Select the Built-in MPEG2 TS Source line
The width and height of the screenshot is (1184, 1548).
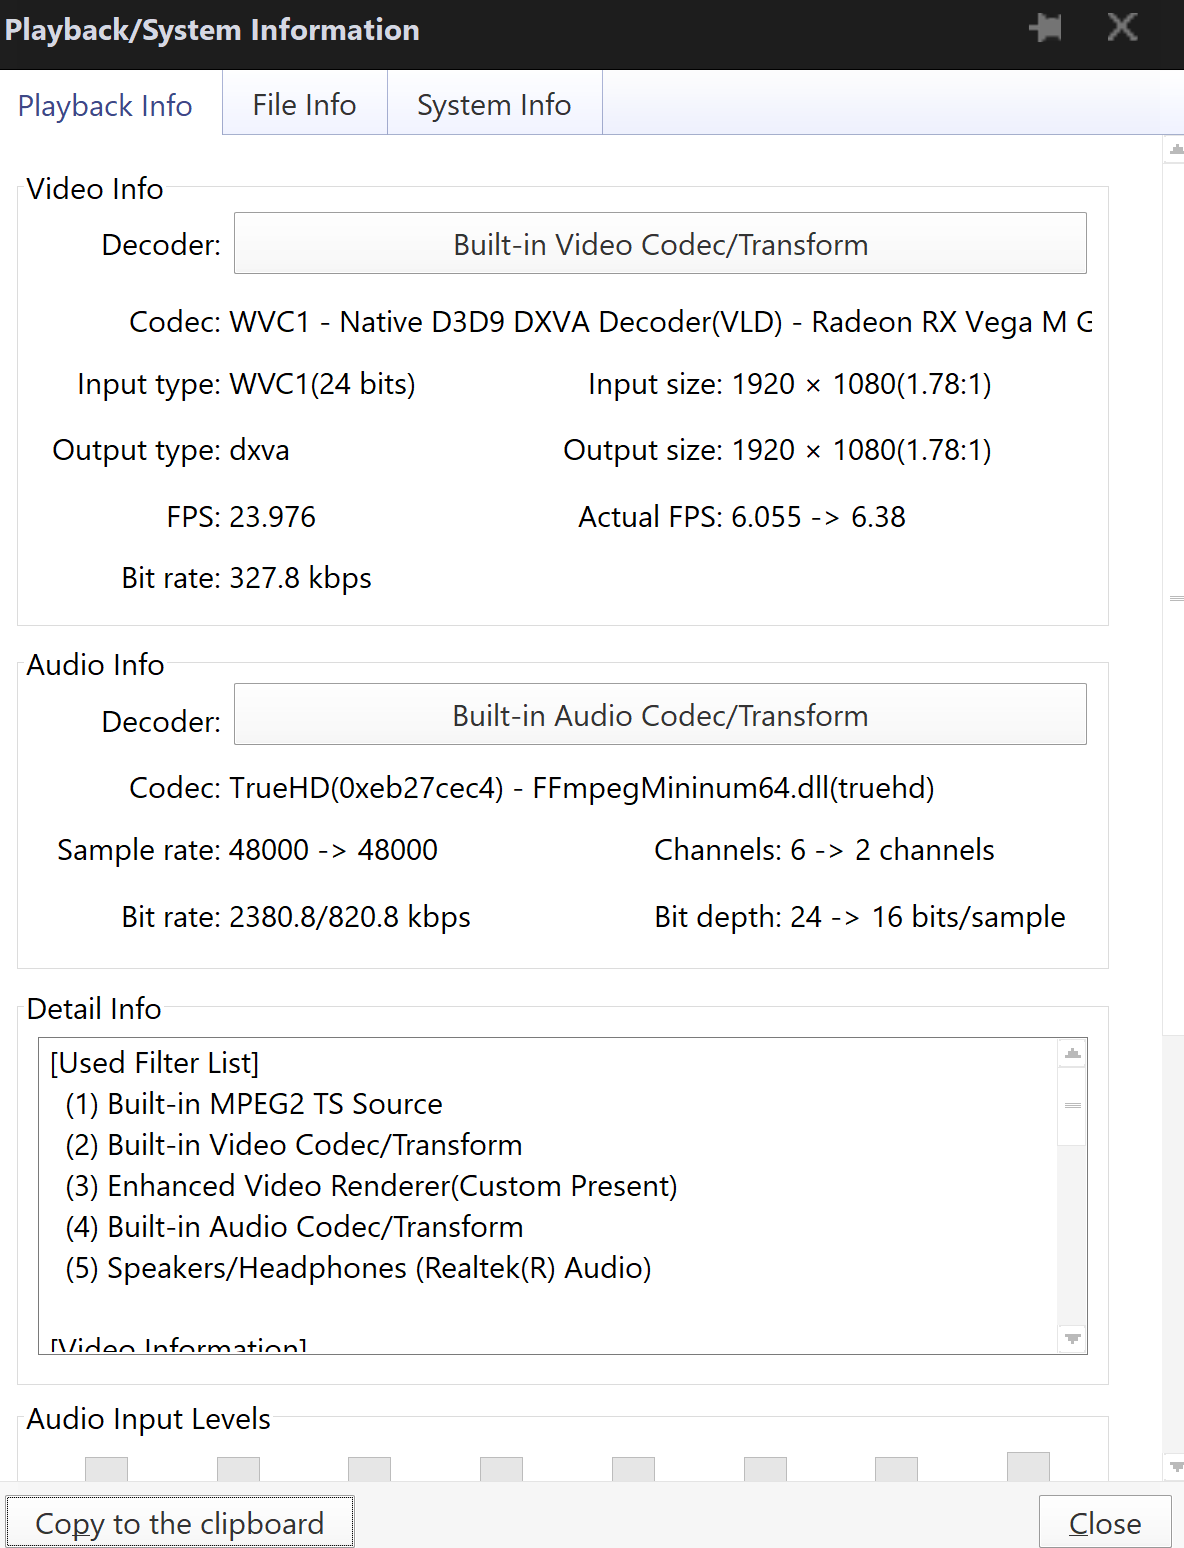(x=254, y=1104)
